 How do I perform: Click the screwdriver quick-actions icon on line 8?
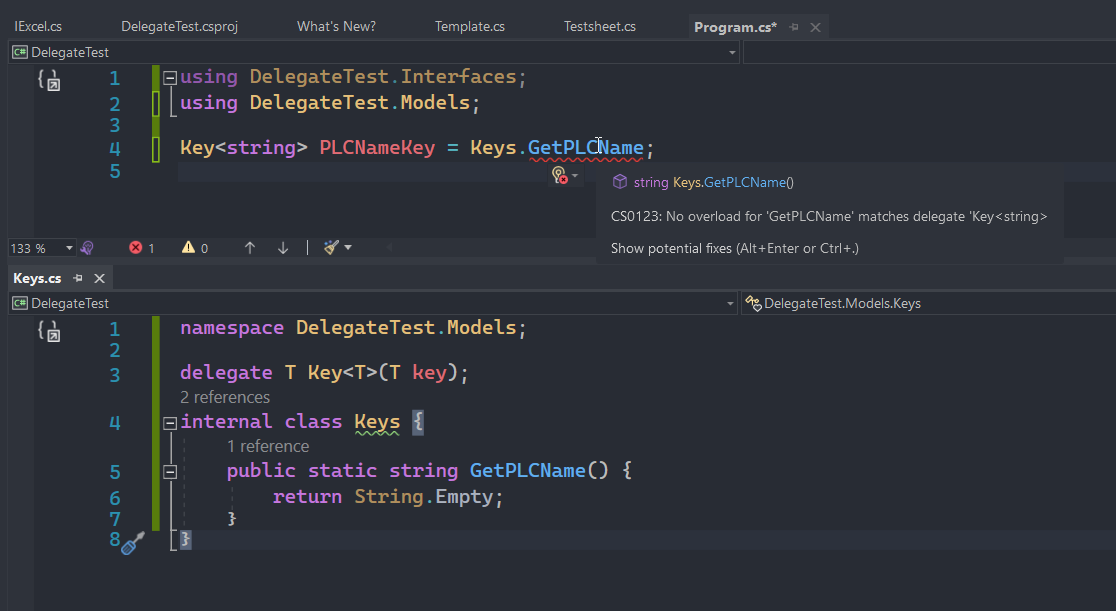pos(133,543)
